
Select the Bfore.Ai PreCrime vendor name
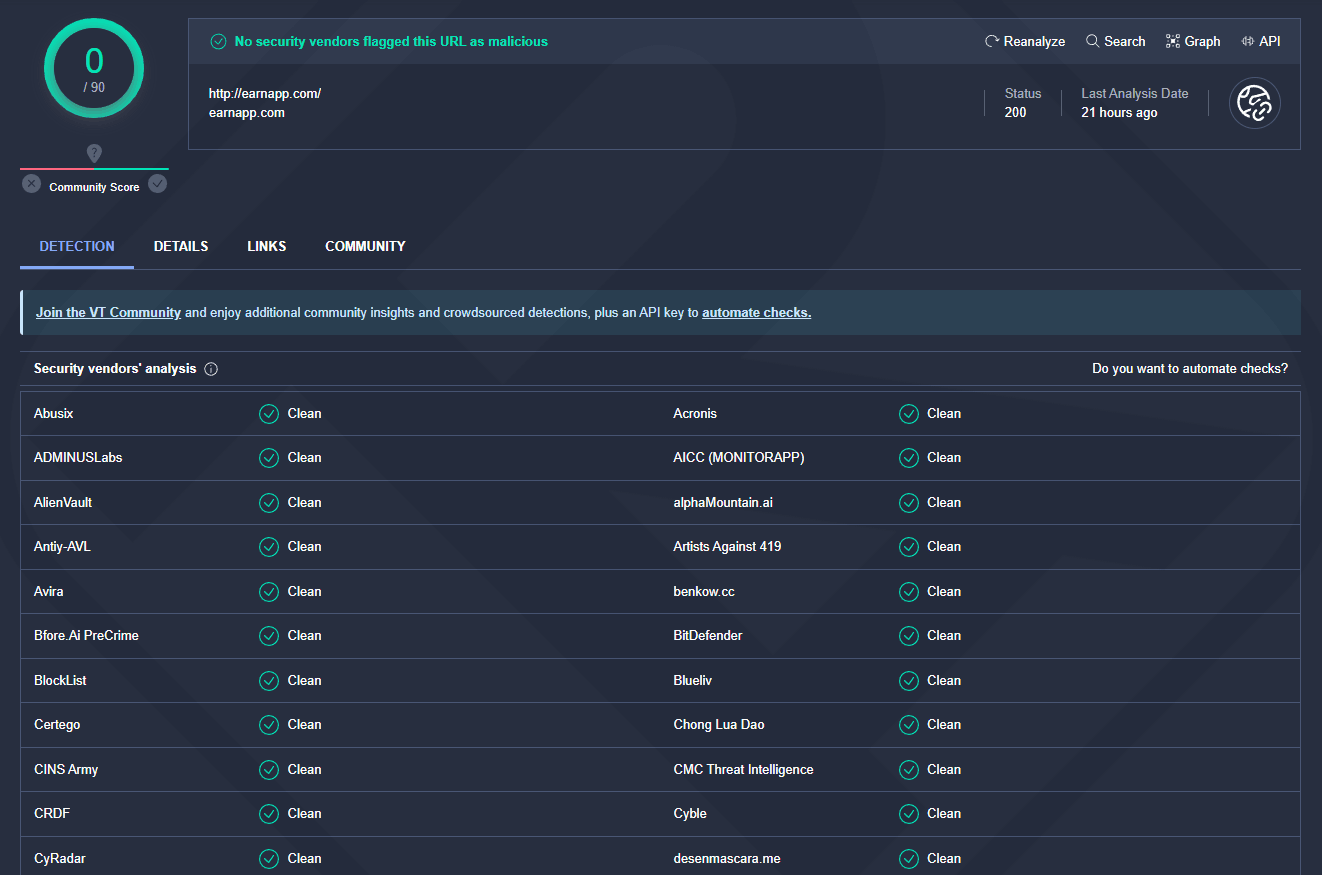point(86,636)
